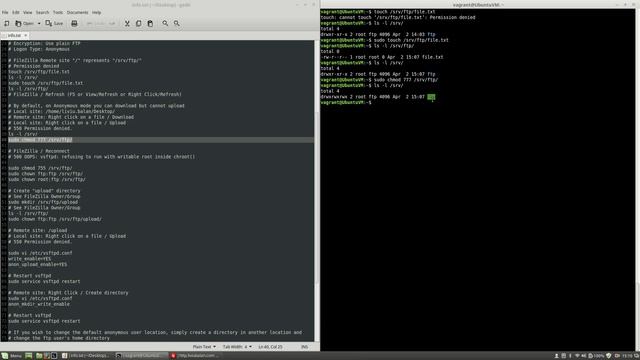The width and height of the screenshot is (640, 360).
Task: Open the Search menu in gedit
Action: pyautogui.click(x=42, y=13)
